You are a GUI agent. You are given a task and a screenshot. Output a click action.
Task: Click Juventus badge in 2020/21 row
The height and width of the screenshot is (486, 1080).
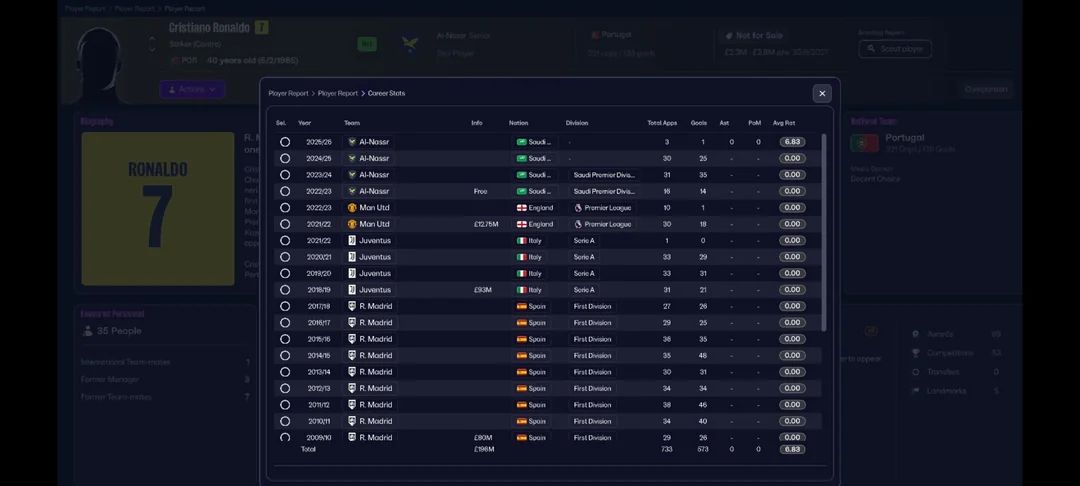click(352, 257)
